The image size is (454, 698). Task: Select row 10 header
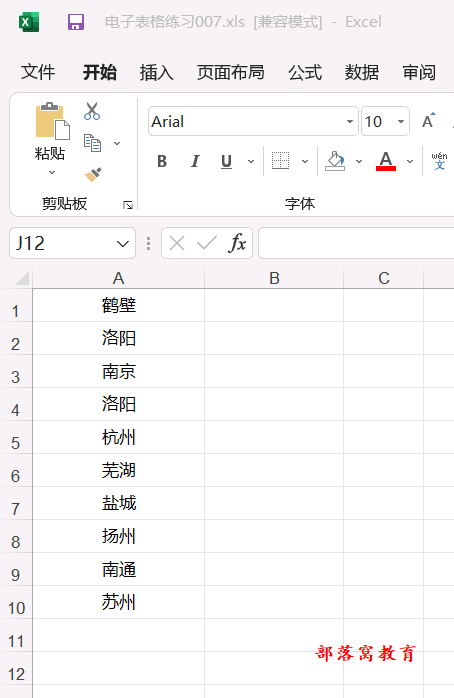(x=16, y=602)
